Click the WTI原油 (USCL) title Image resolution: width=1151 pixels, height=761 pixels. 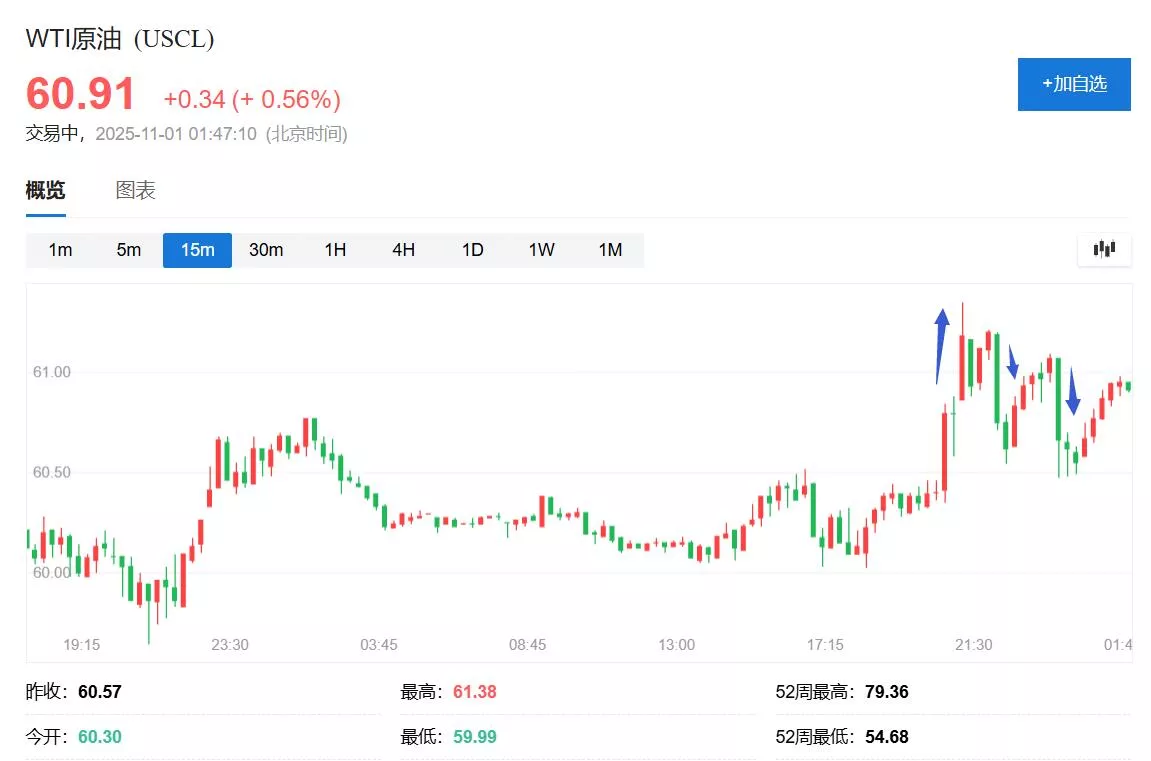click(x=120, y=39)
